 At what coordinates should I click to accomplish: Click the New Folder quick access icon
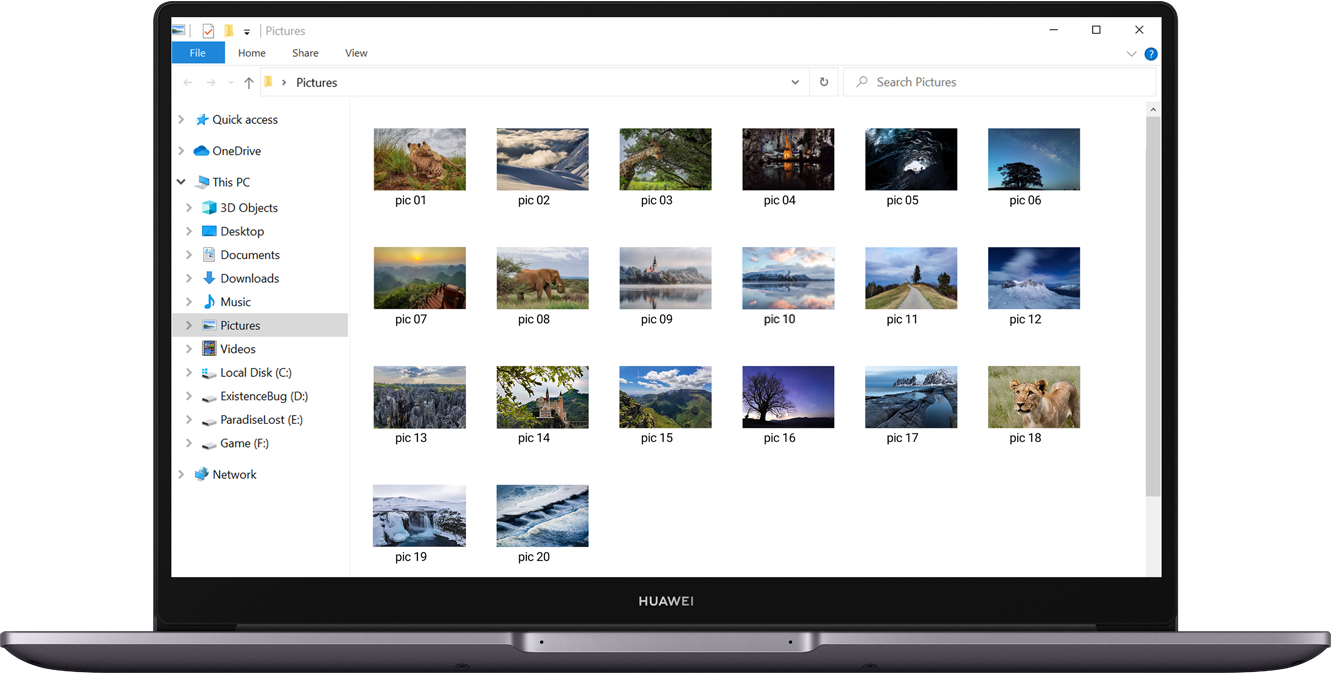click(x=228, y=30)
